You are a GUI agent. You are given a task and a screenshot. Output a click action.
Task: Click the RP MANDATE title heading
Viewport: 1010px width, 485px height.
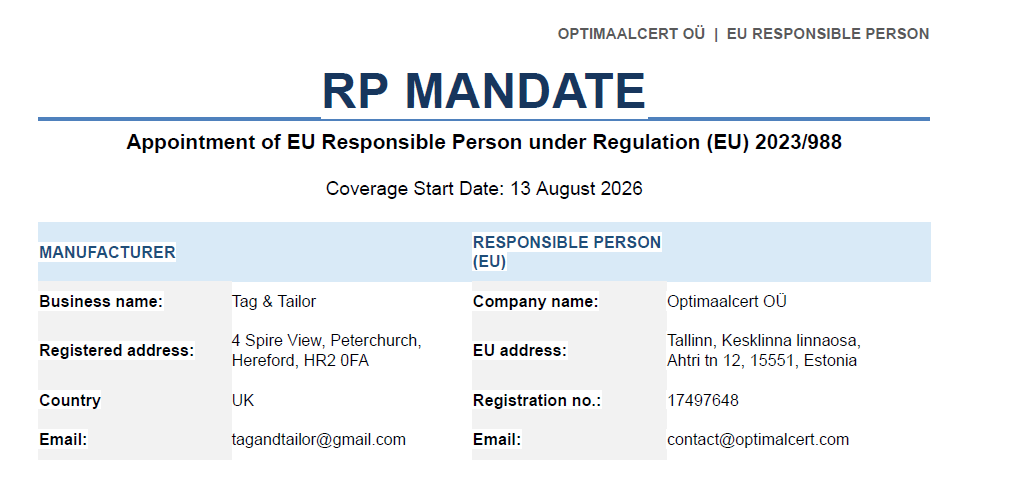click(484, 90)
